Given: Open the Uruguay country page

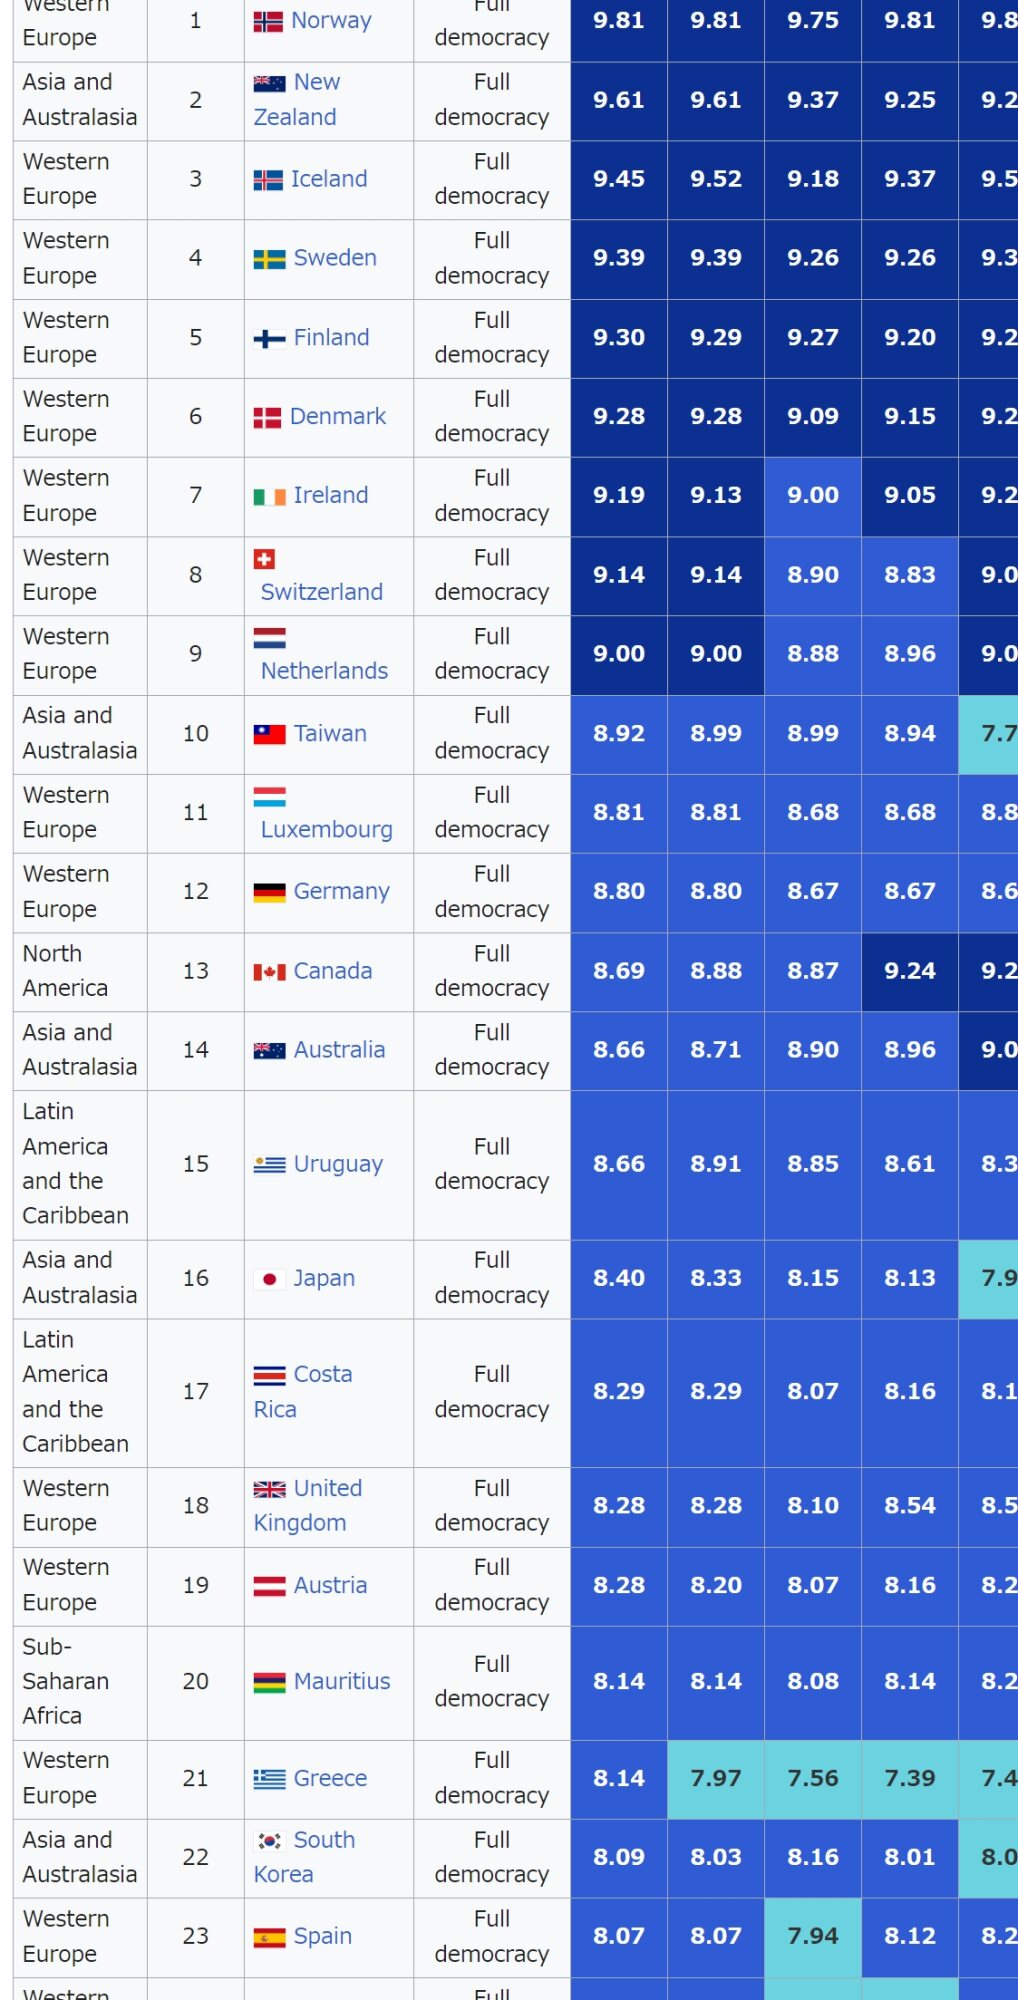Looking at the screenshot, I should pos(338,1164).
